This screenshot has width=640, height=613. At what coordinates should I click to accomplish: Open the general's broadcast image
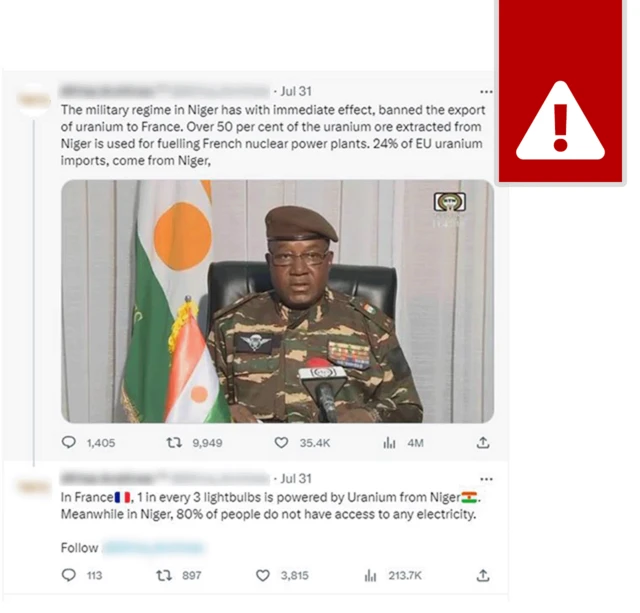click(278, 301)
